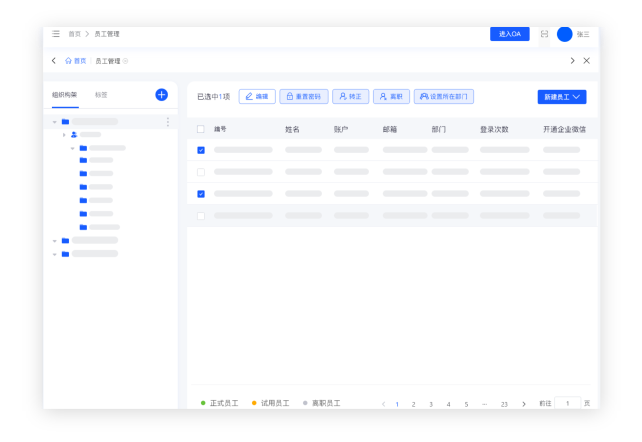642x442 pixels.
Task: Click the 进入OA button
Action: coord(509,34)
